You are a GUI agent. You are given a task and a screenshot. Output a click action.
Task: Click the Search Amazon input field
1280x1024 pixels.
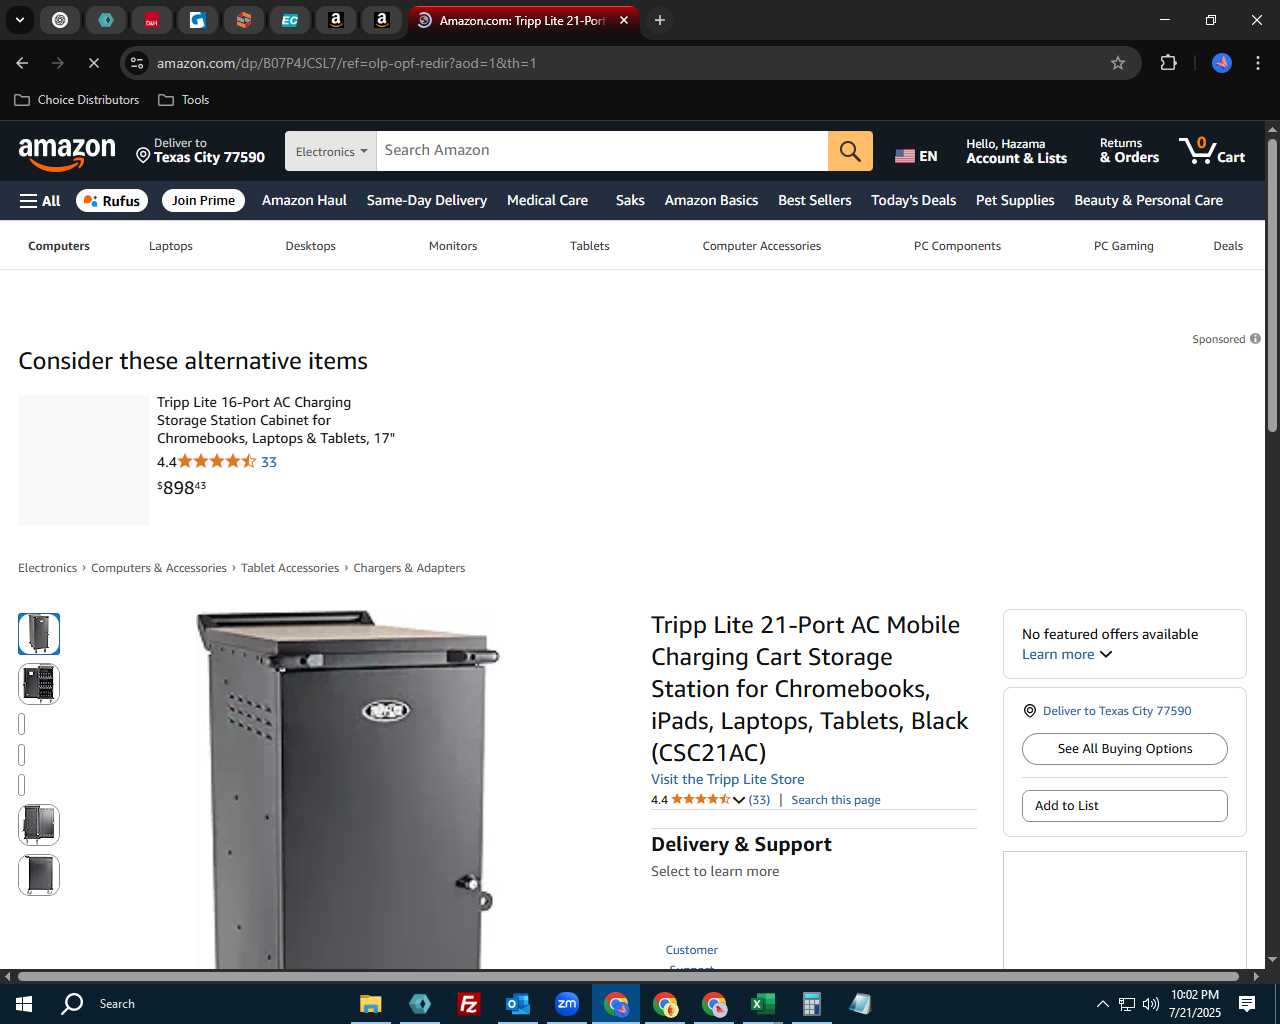click(x=602, y=151)
